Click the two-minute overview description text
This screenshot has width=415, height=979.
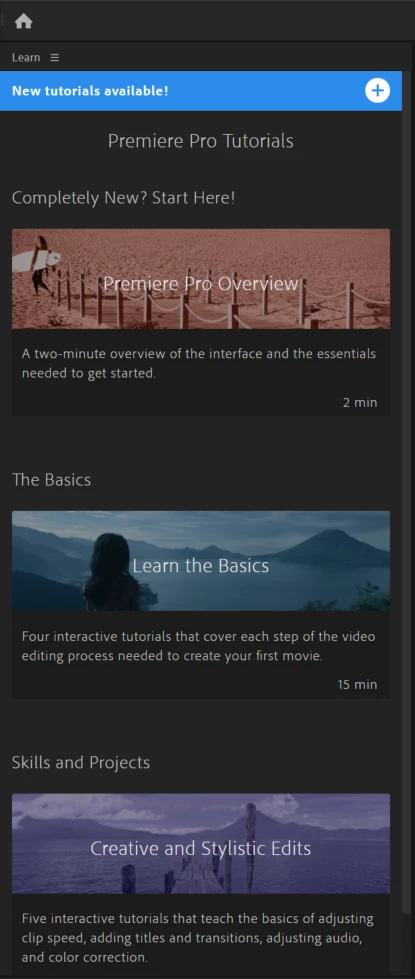click(199, 363)
